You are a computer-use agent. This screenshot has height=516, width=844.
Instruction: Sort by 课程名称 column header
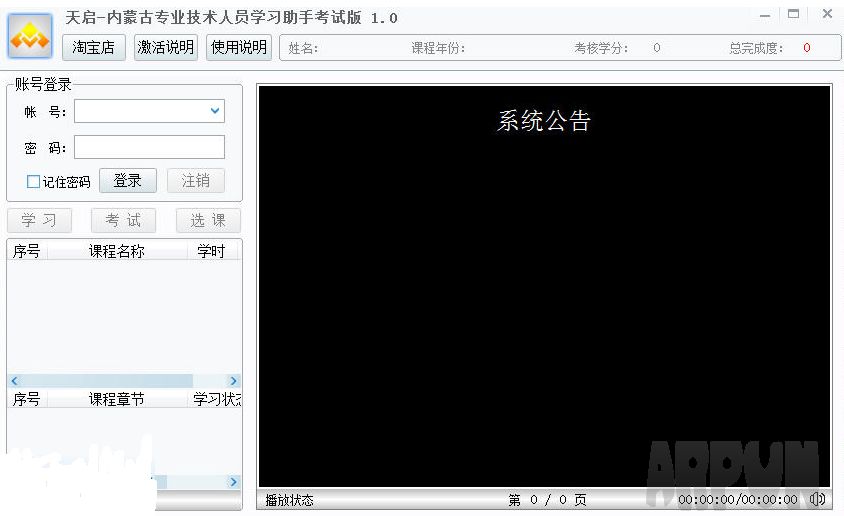click(116, 251)
